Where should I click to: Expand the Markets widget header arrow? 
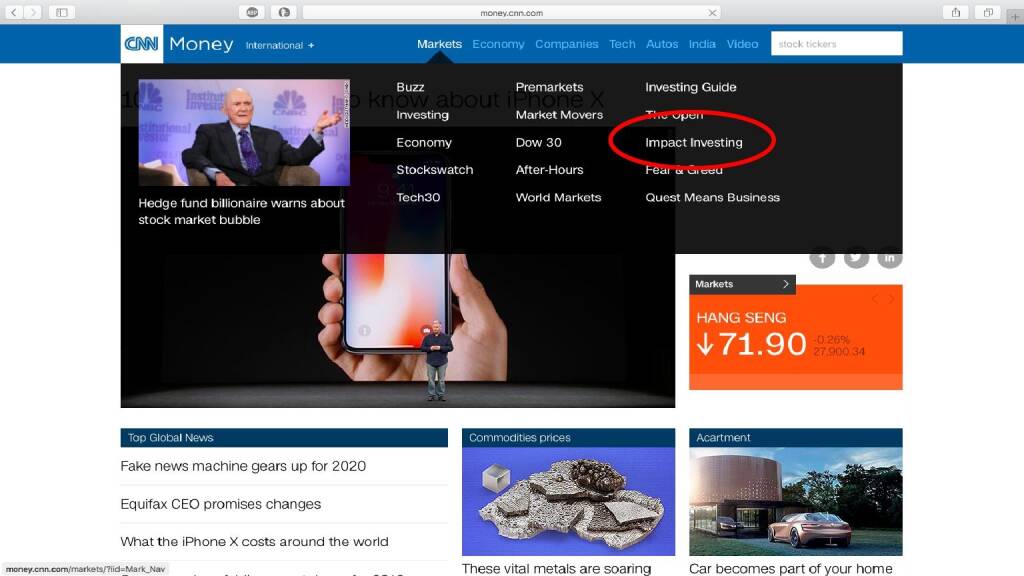(786, 284)
